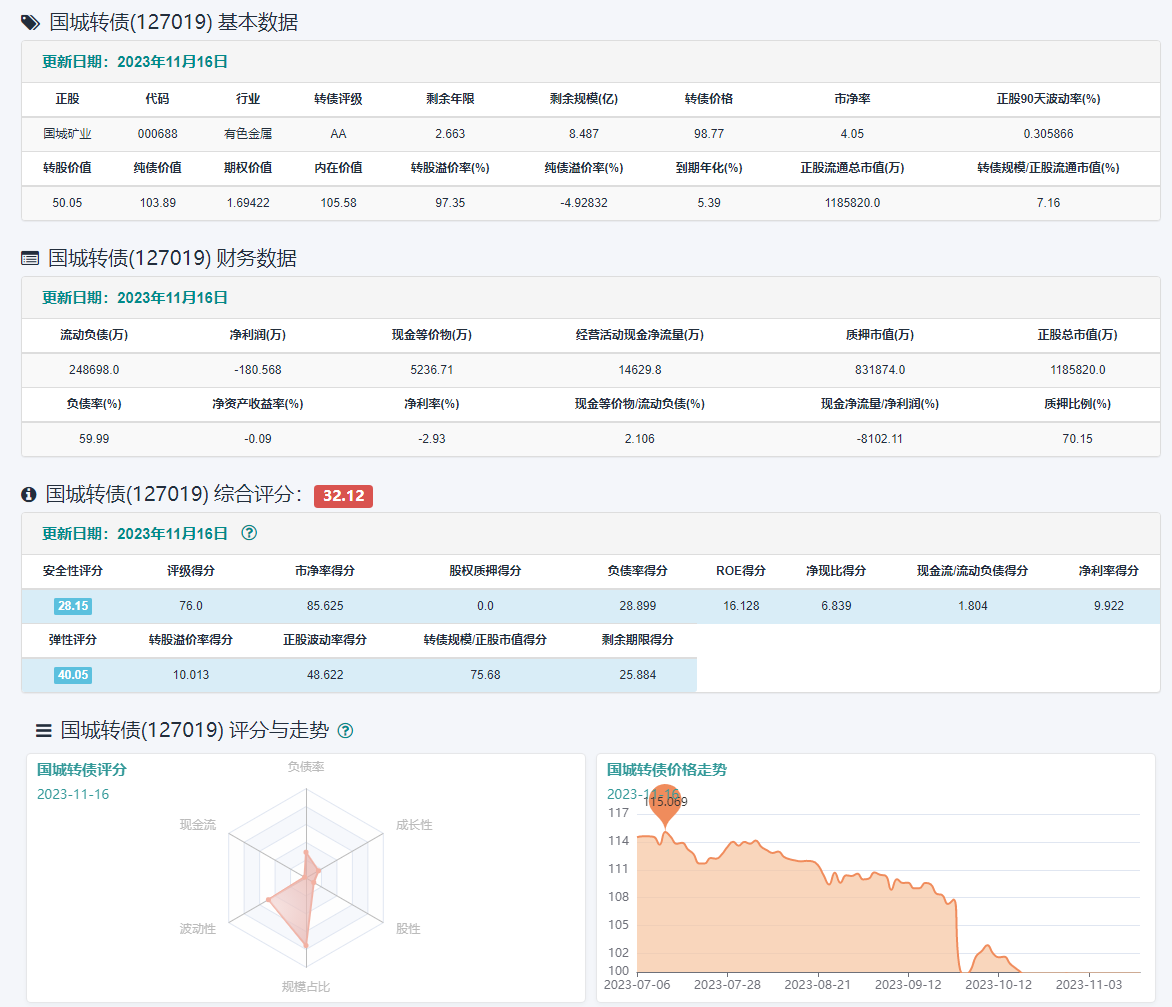Click the 弹性评分 column header
This screenshot has height=1007, width=1172.
pos(73,639)
